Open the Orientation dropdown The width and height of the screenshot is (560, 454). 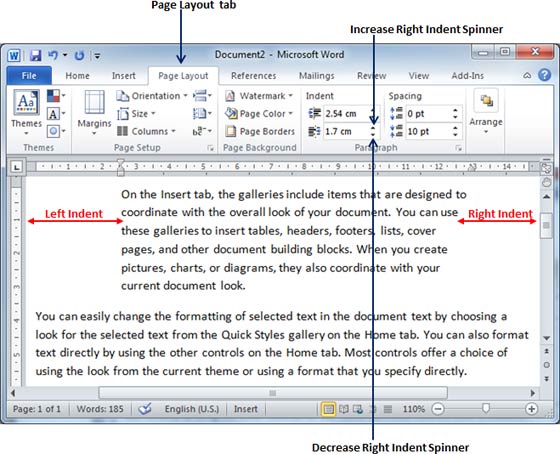pyautogui.click(x=152, y=96)
